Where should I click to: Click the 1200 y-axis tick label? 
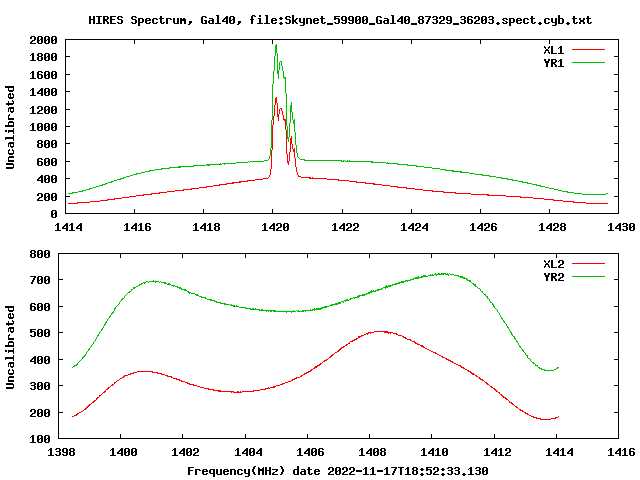click(x=43, y=110)
